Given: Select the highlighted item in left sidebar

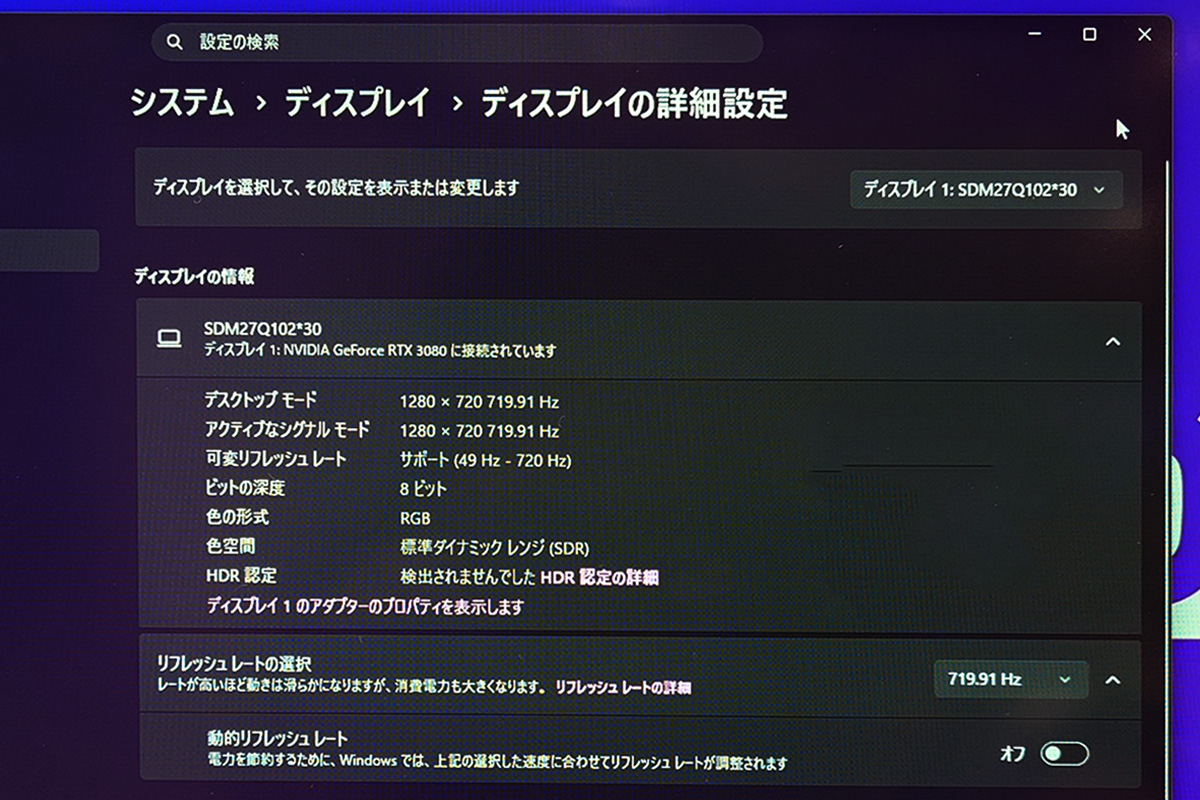Looking at the screenshot, I should tap(49, 250).
